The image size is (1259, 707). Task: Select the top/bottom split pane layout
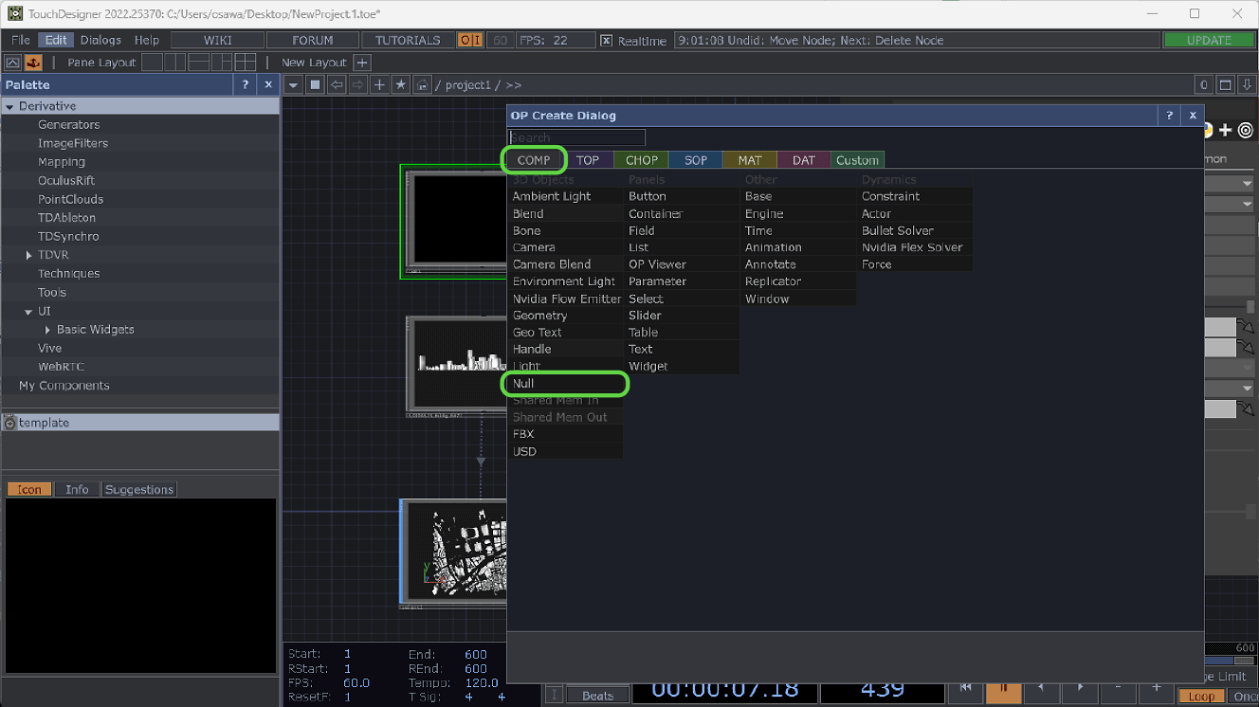coord(198,62)
